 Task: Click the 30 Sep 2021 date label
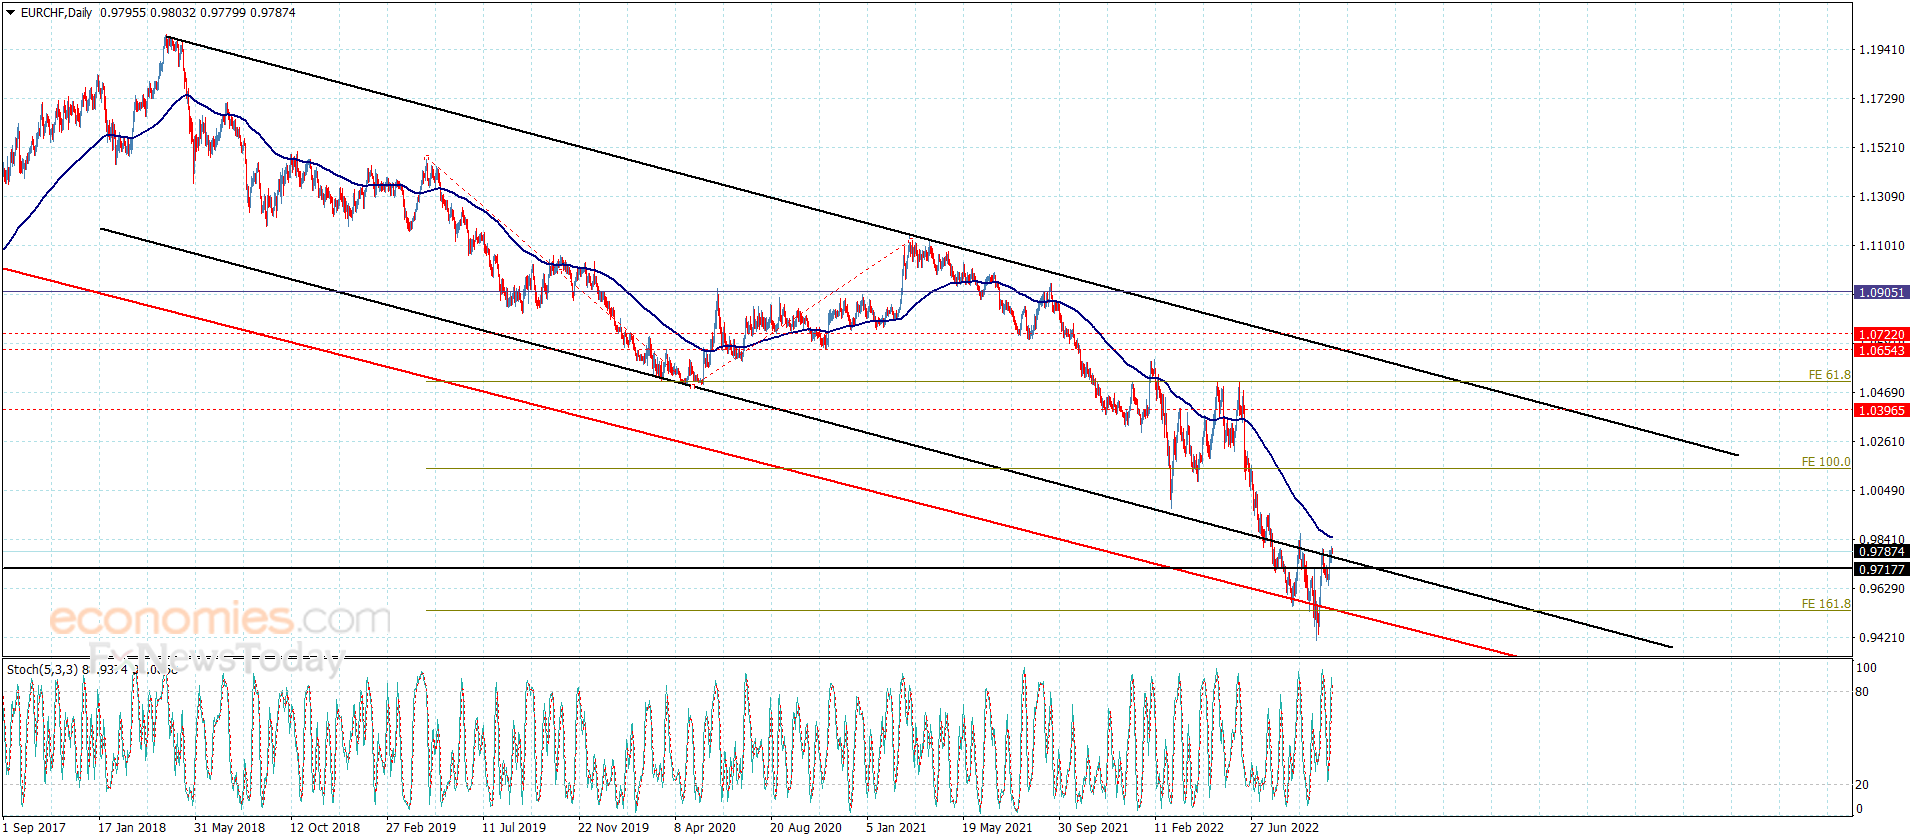(x=1093, y=827)
